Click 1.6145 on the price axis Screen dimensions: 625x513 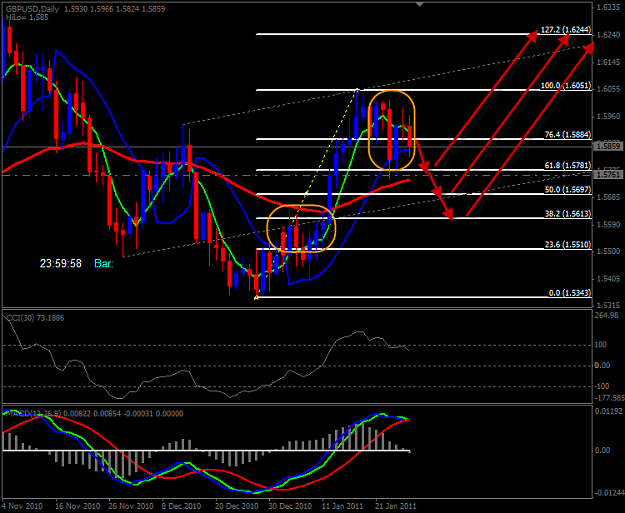pyautogui.click(x=609, y=62)
